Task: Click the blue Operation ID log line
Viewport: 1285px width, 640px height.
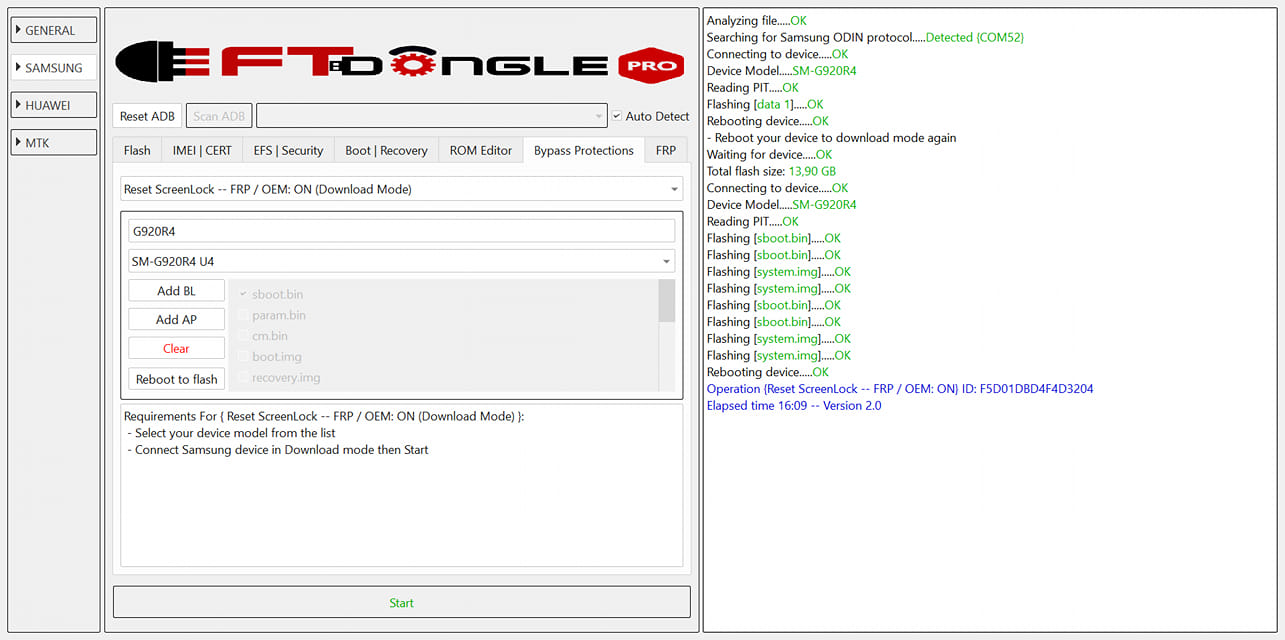Action: [900, 389]
